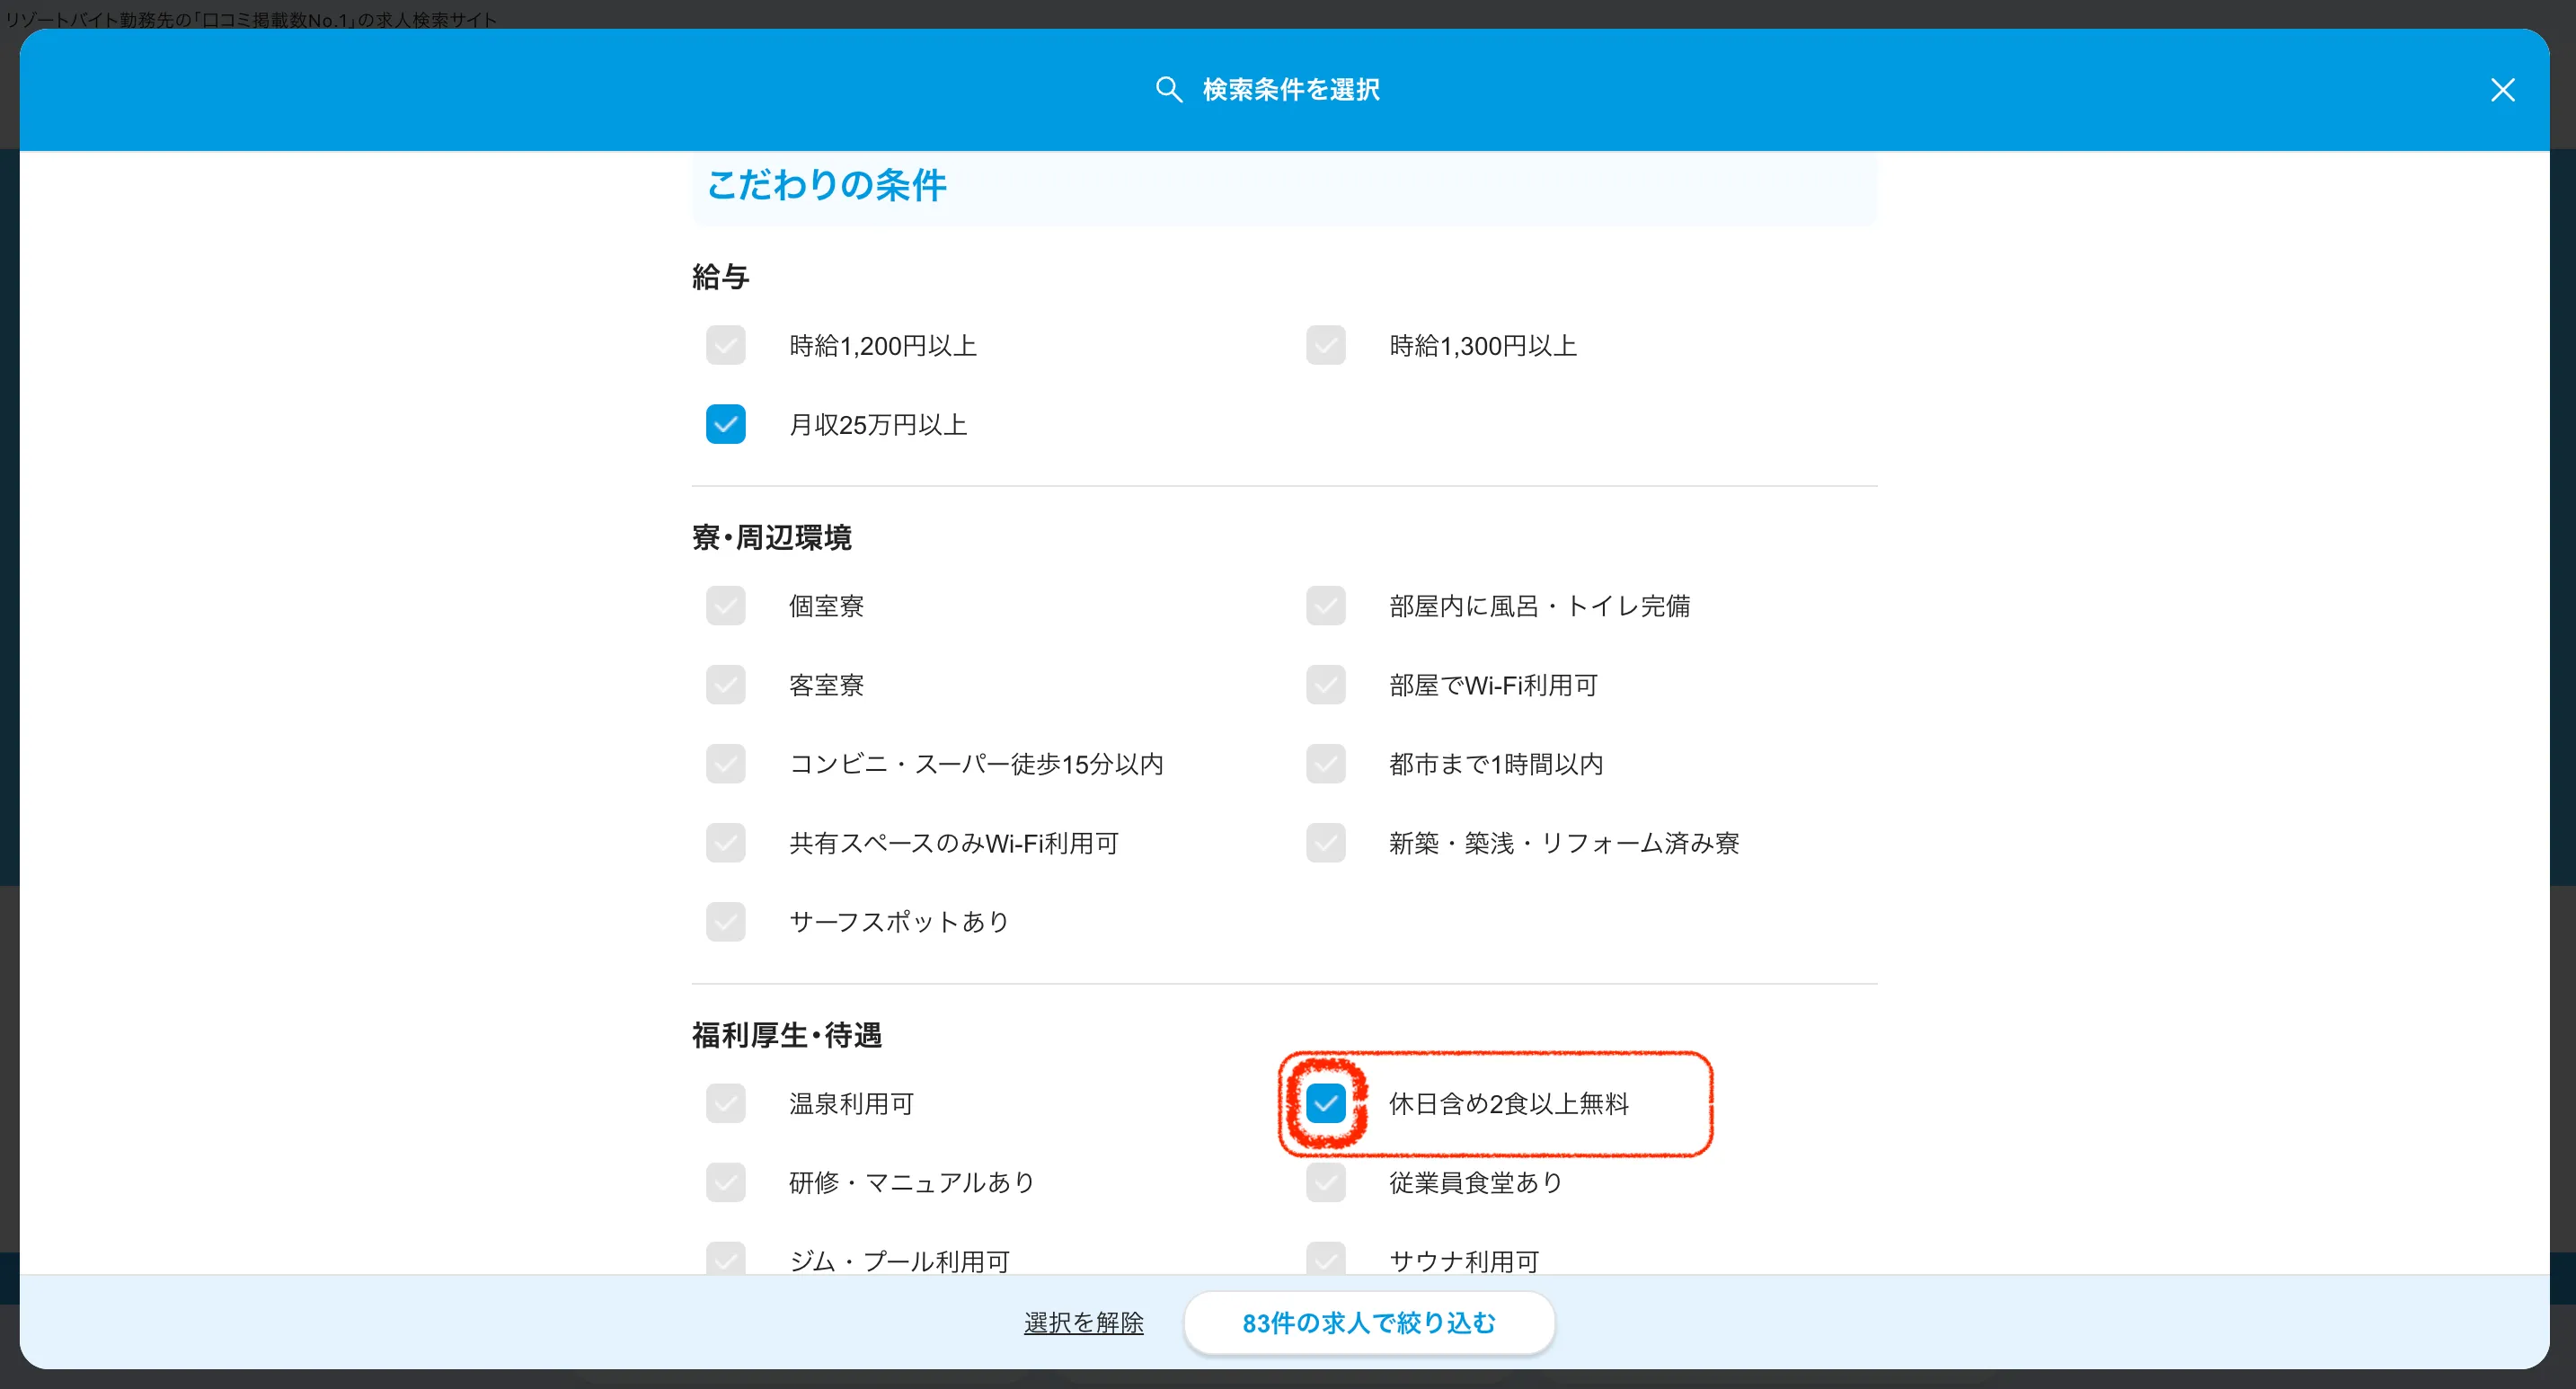This screenshot has height=1389, width=2576.
Task: Click the 83件の求人で絞り込む button
Action: [x=1368, y=1322]
